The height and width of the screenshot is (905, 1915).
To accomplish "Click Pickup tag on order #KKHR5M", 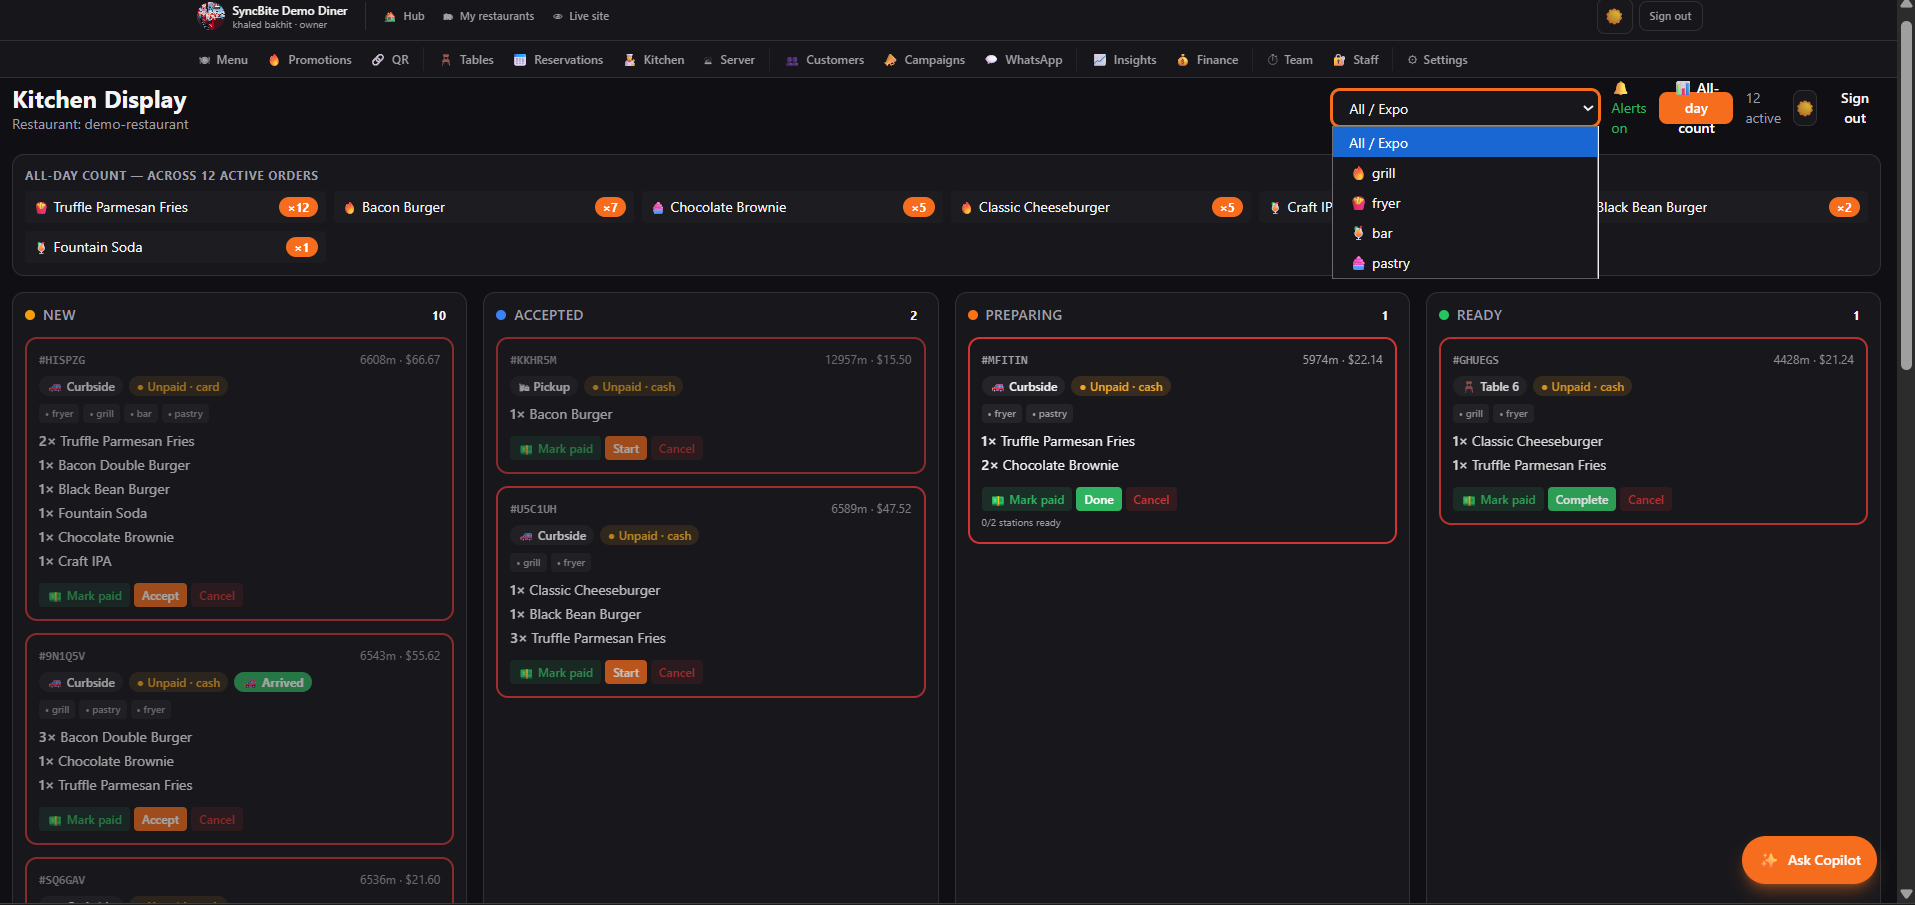I will point(544,387).
